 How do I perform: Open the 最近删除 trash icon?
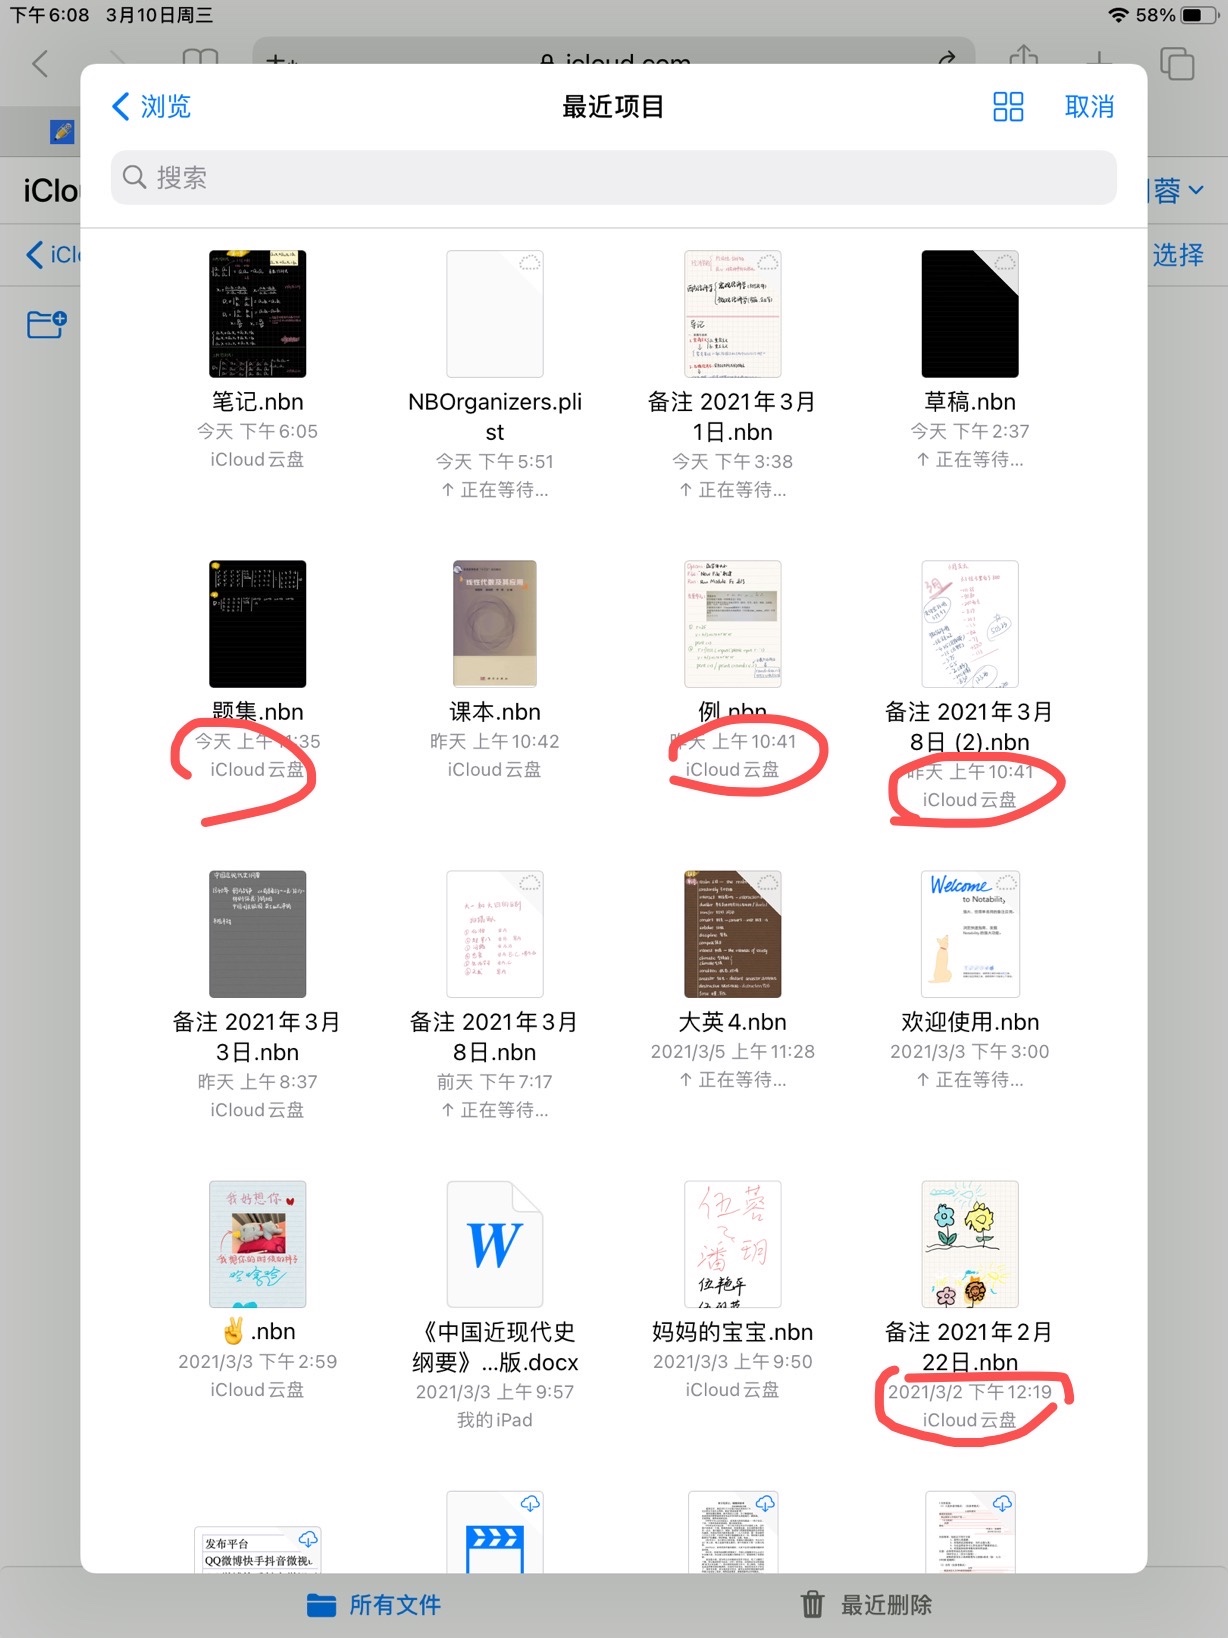pyautogui.click(x=813, y=1605)
